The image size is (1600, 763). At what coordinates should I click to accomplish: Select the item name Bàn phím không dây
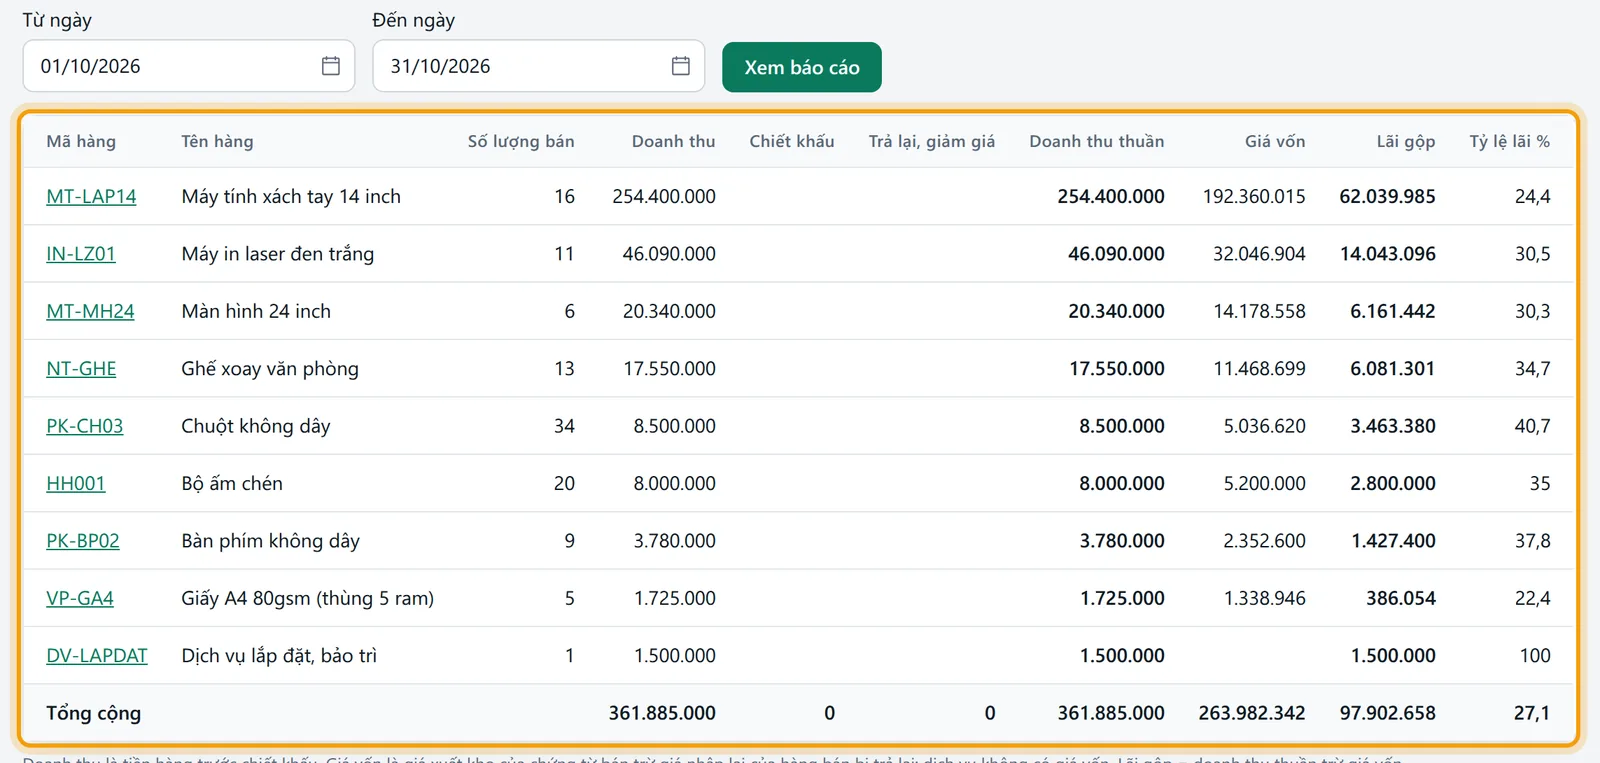click(x=271, y=541)
